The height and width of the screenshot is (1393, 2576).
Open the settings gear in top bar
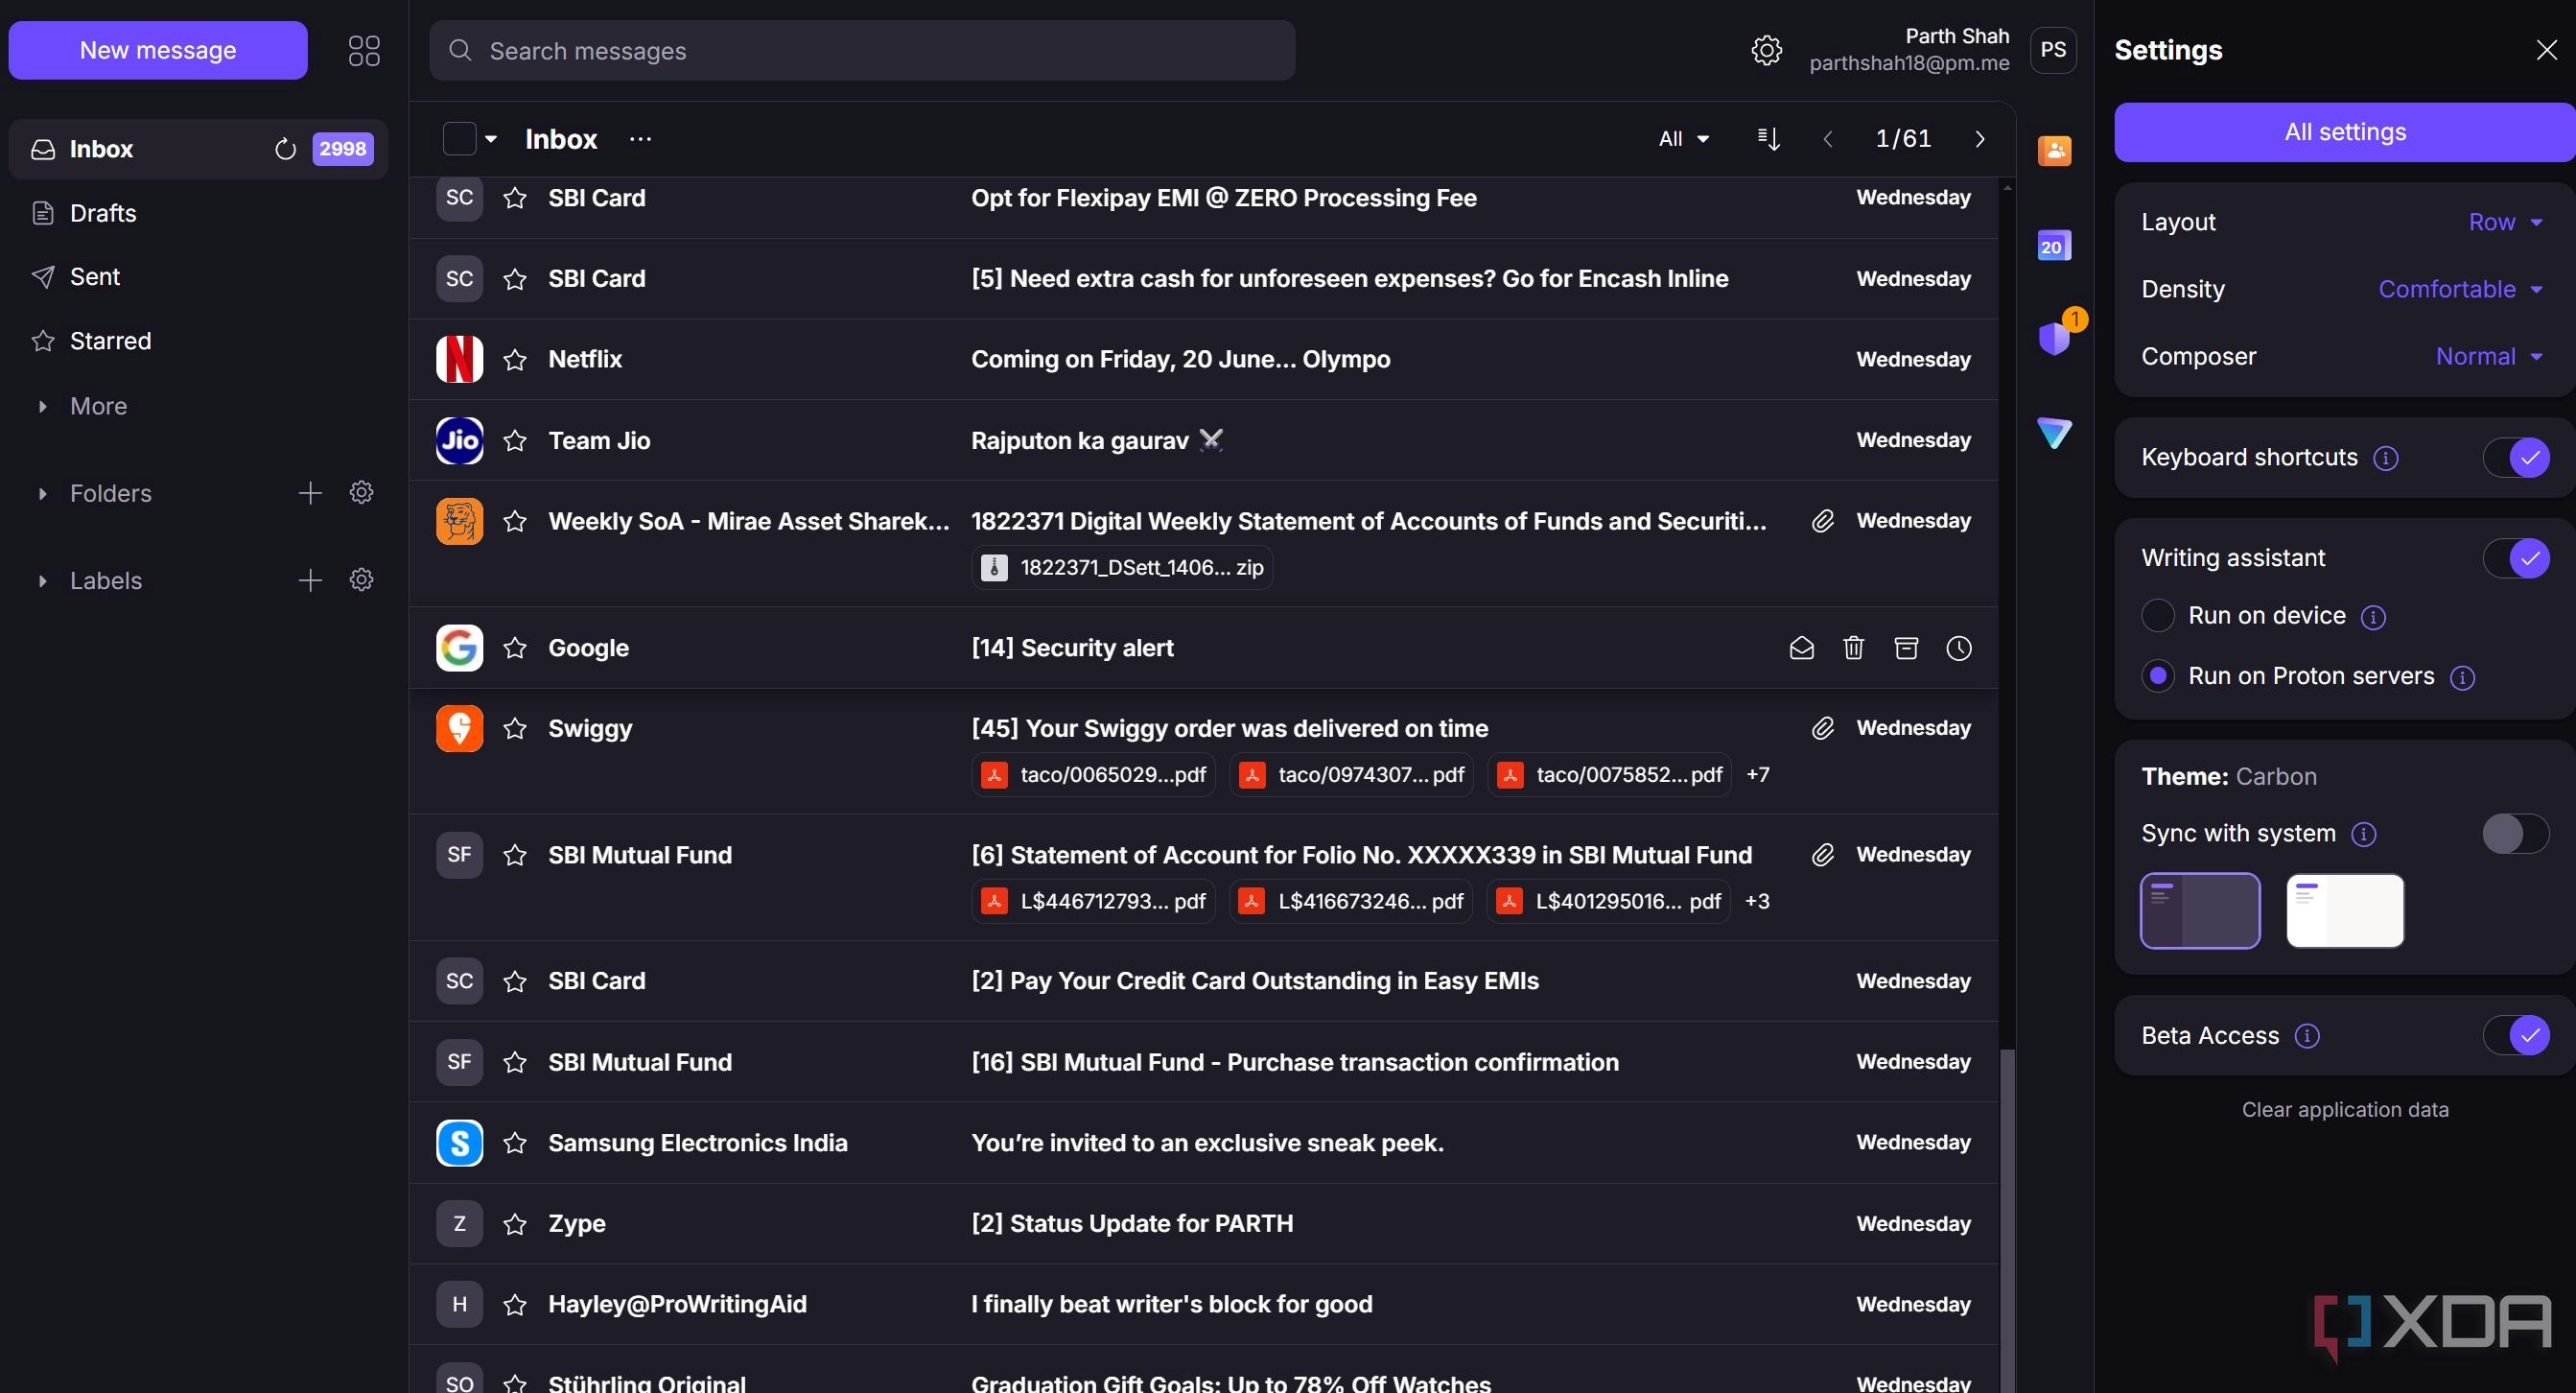[1766, 50]
